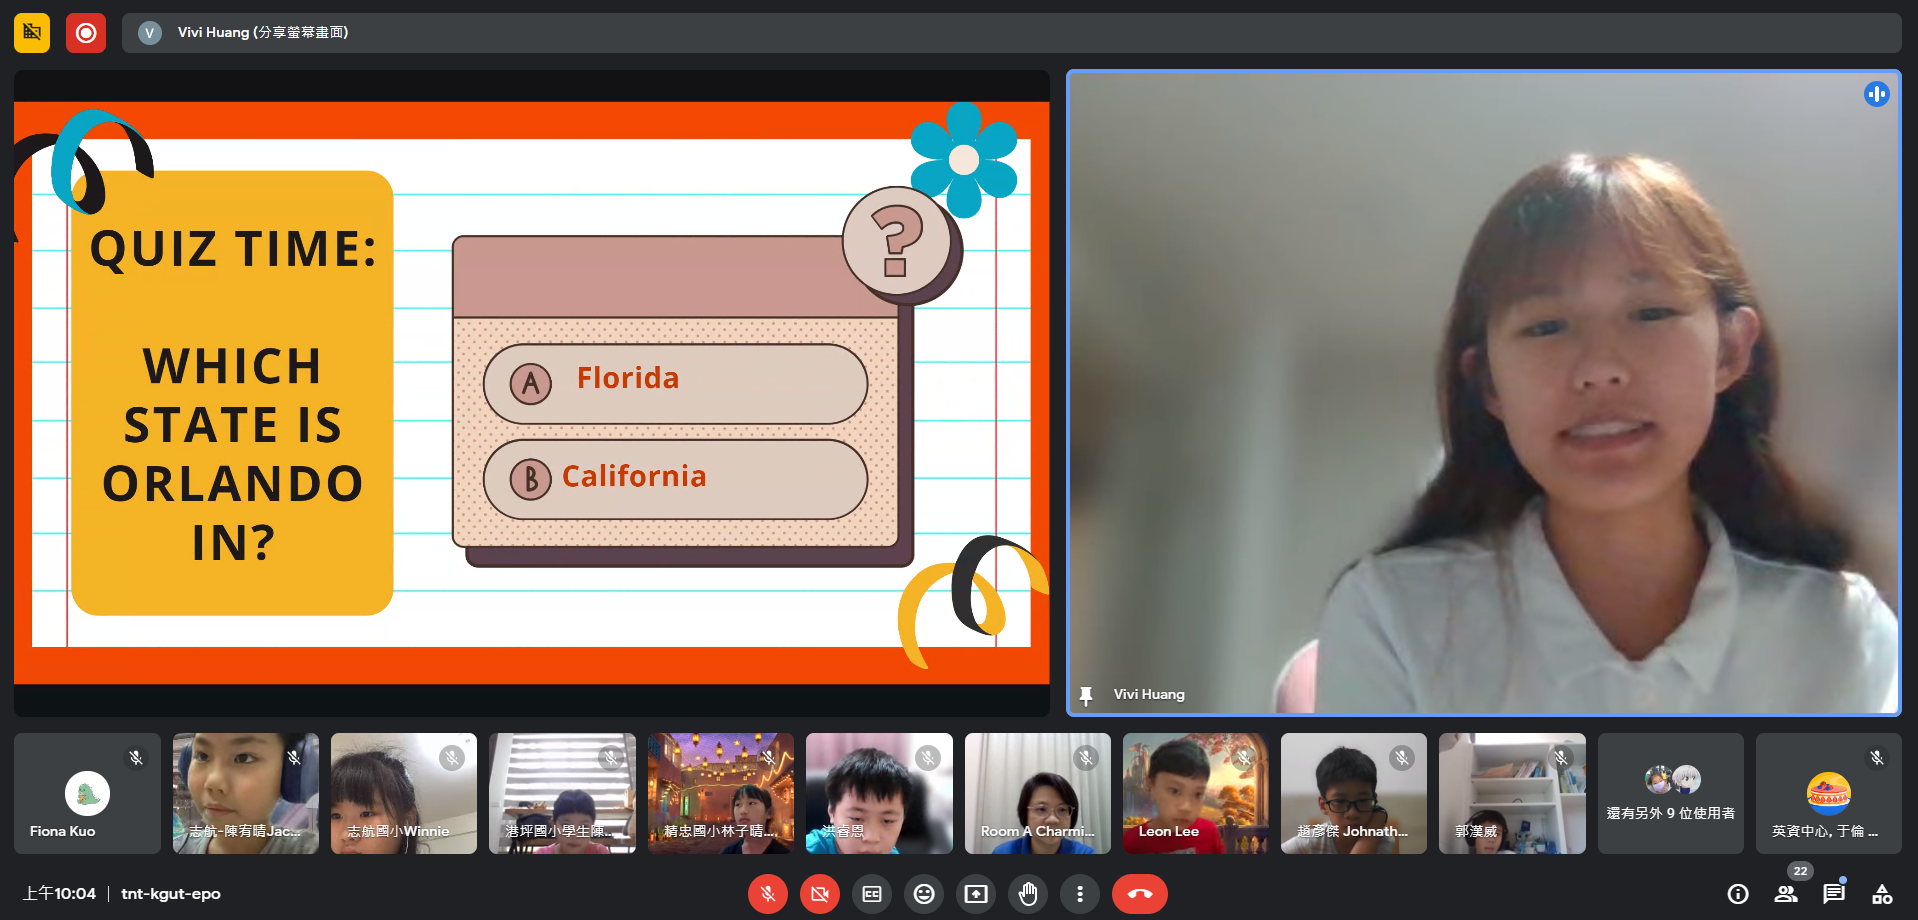
Task: Select the 英資中心, 于倫 participant tile
Action: point(1829,794)
